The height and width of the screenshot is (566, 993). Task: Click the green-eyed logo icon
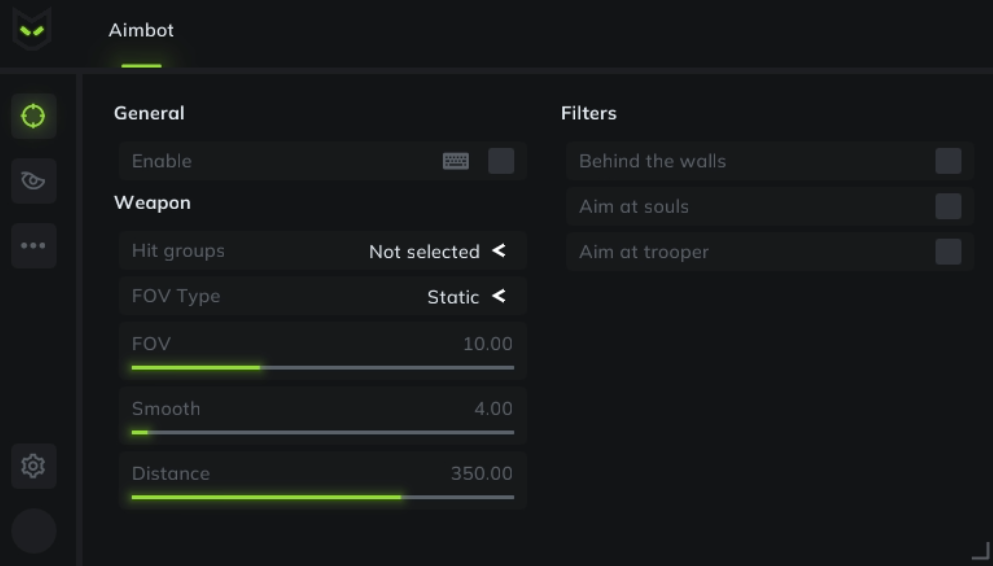pyautogui.click(x=32, y=30)
